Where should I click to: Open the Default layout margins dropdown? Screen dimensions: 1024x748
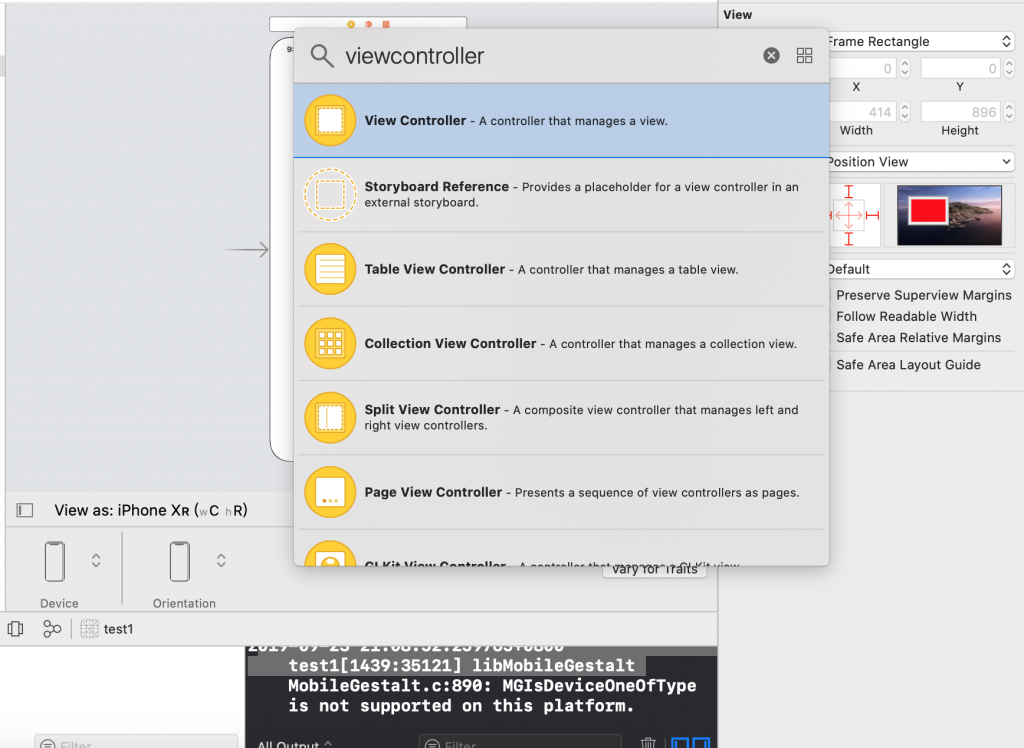click(921, 268)
